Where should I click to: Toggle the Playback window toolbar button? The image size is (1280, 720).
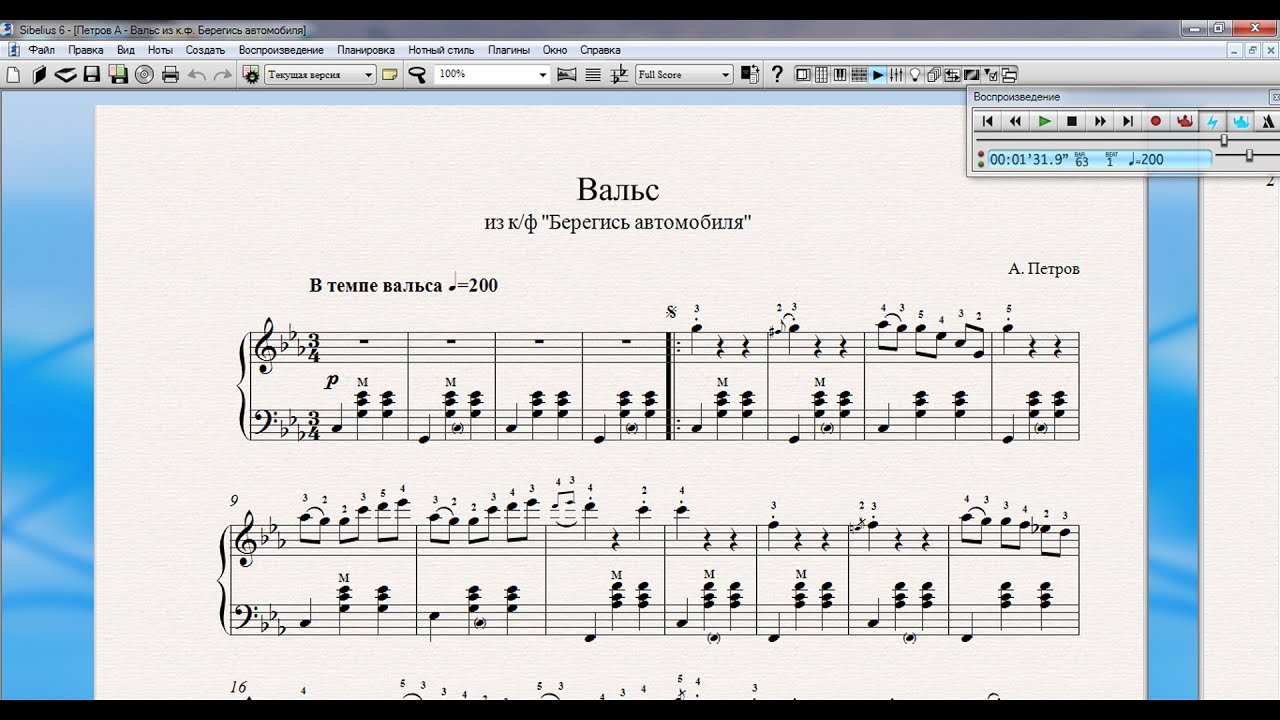click(878, 74)
